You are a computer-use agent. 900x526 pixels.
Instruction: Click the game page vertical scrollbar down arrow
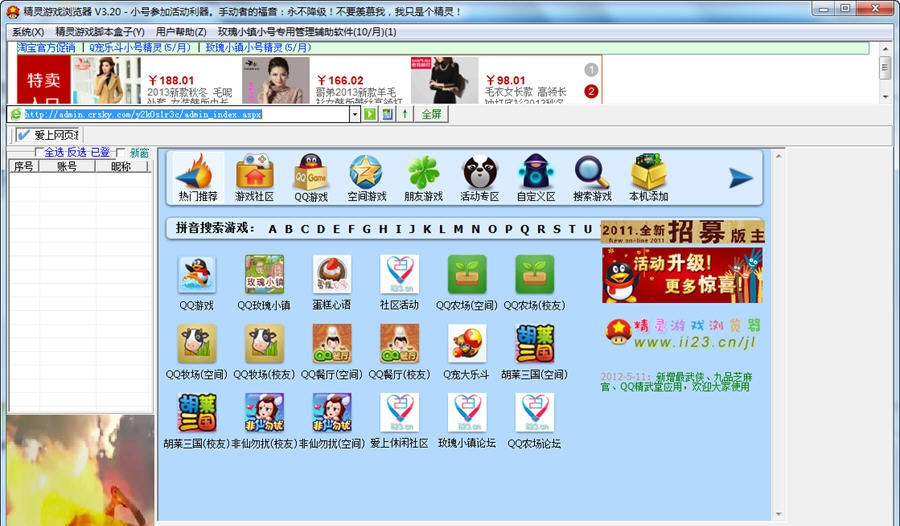(778, 515)
